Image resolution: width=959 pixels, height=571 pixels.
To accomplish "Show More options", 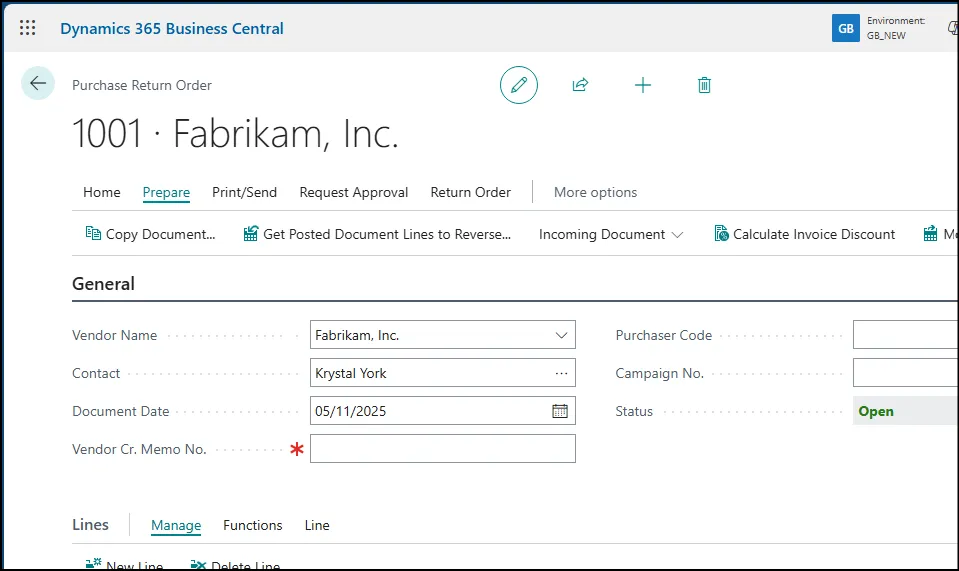I will pos(595,193).
